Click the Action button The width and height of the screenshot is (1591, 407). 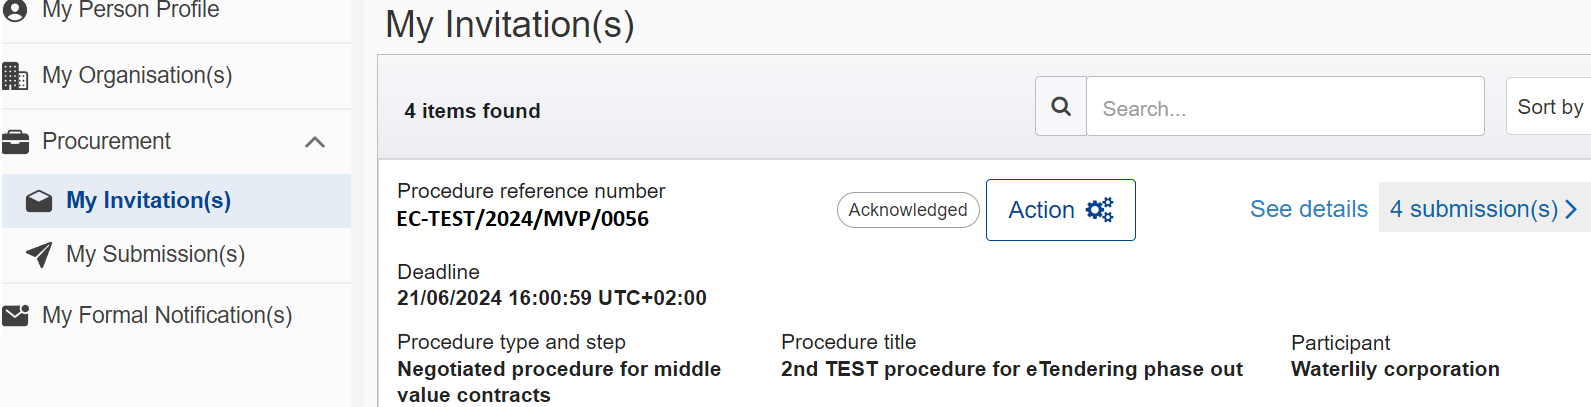(1060, 210)
